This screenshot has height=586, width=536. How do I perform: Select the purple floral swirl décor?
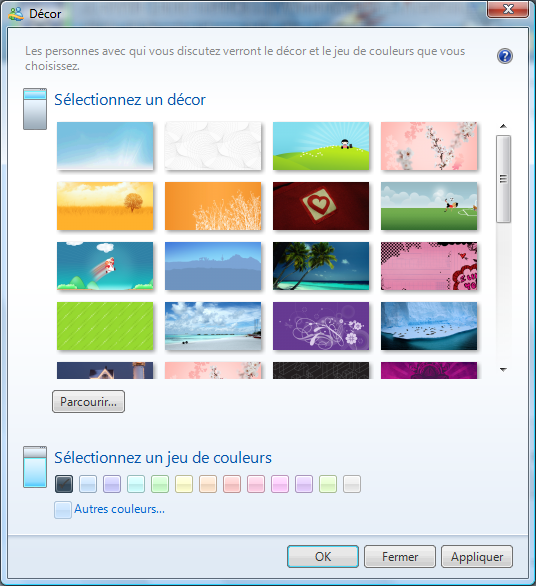pos(321,326)
